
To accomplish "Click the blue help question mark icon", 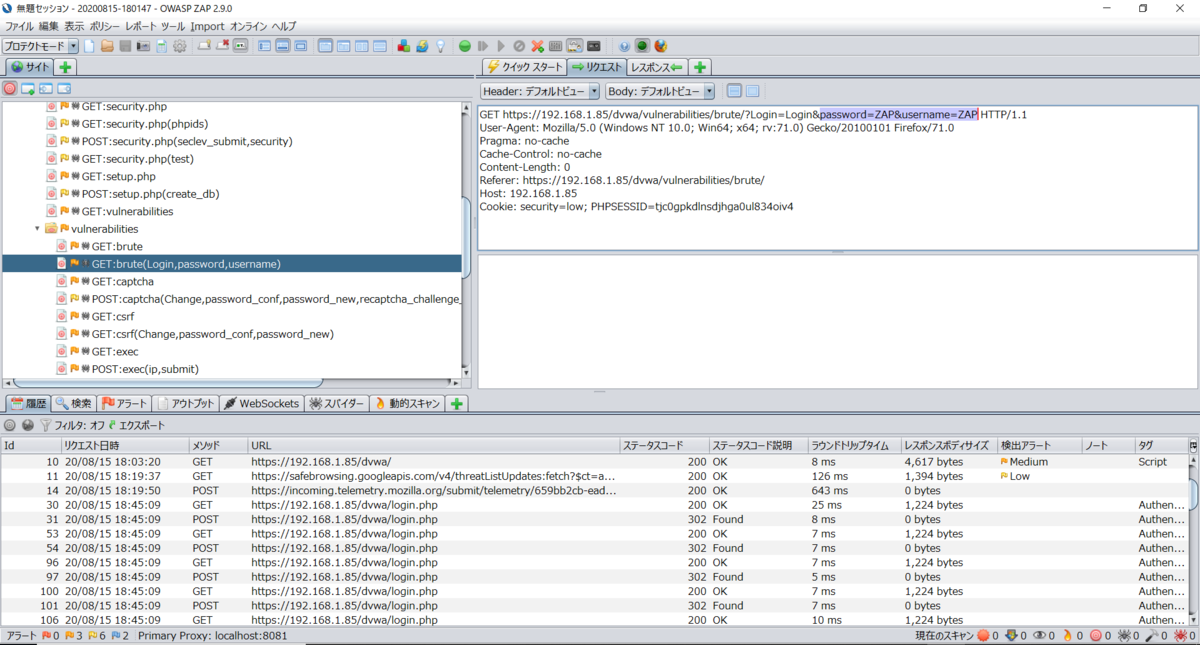I will 624,46.
